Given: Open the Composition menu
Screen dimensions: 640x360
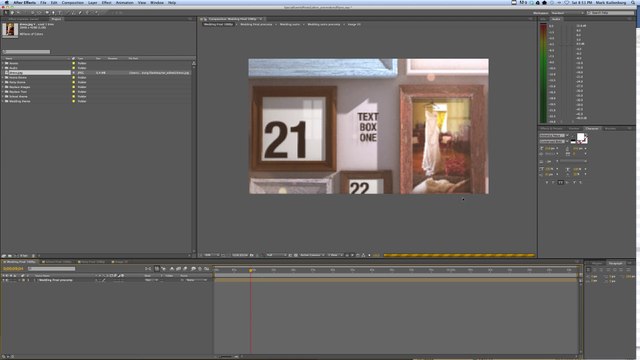Looking at the screenshot, I should (73, 2).
